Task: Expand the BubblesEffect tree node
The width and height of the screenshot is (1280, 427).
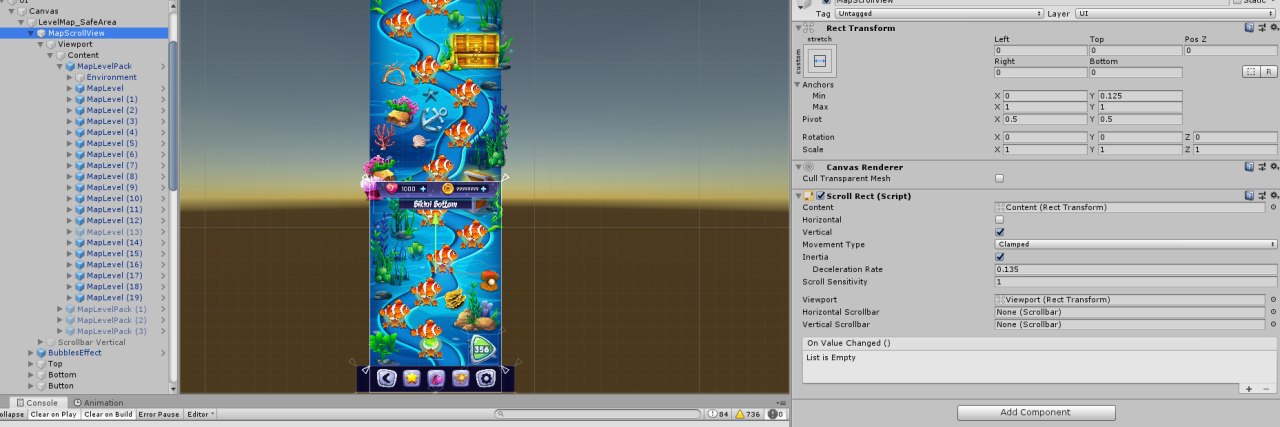Action: (30, 353)
